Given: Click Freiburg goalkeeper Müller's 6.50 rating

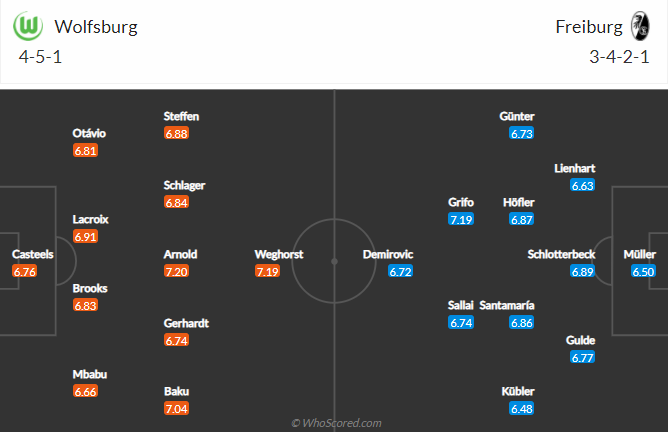Looking at the screenshot, I should [x=644, y=271].
